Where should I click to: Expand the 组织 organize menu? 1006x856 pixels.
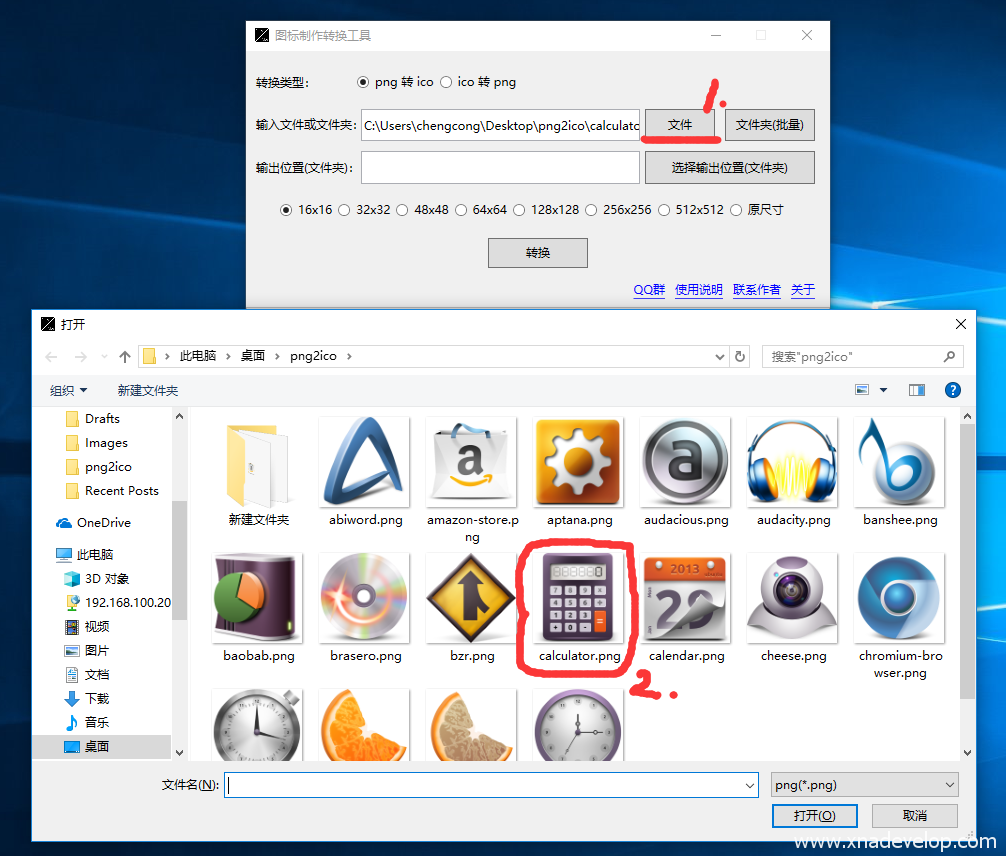[69, 390]
